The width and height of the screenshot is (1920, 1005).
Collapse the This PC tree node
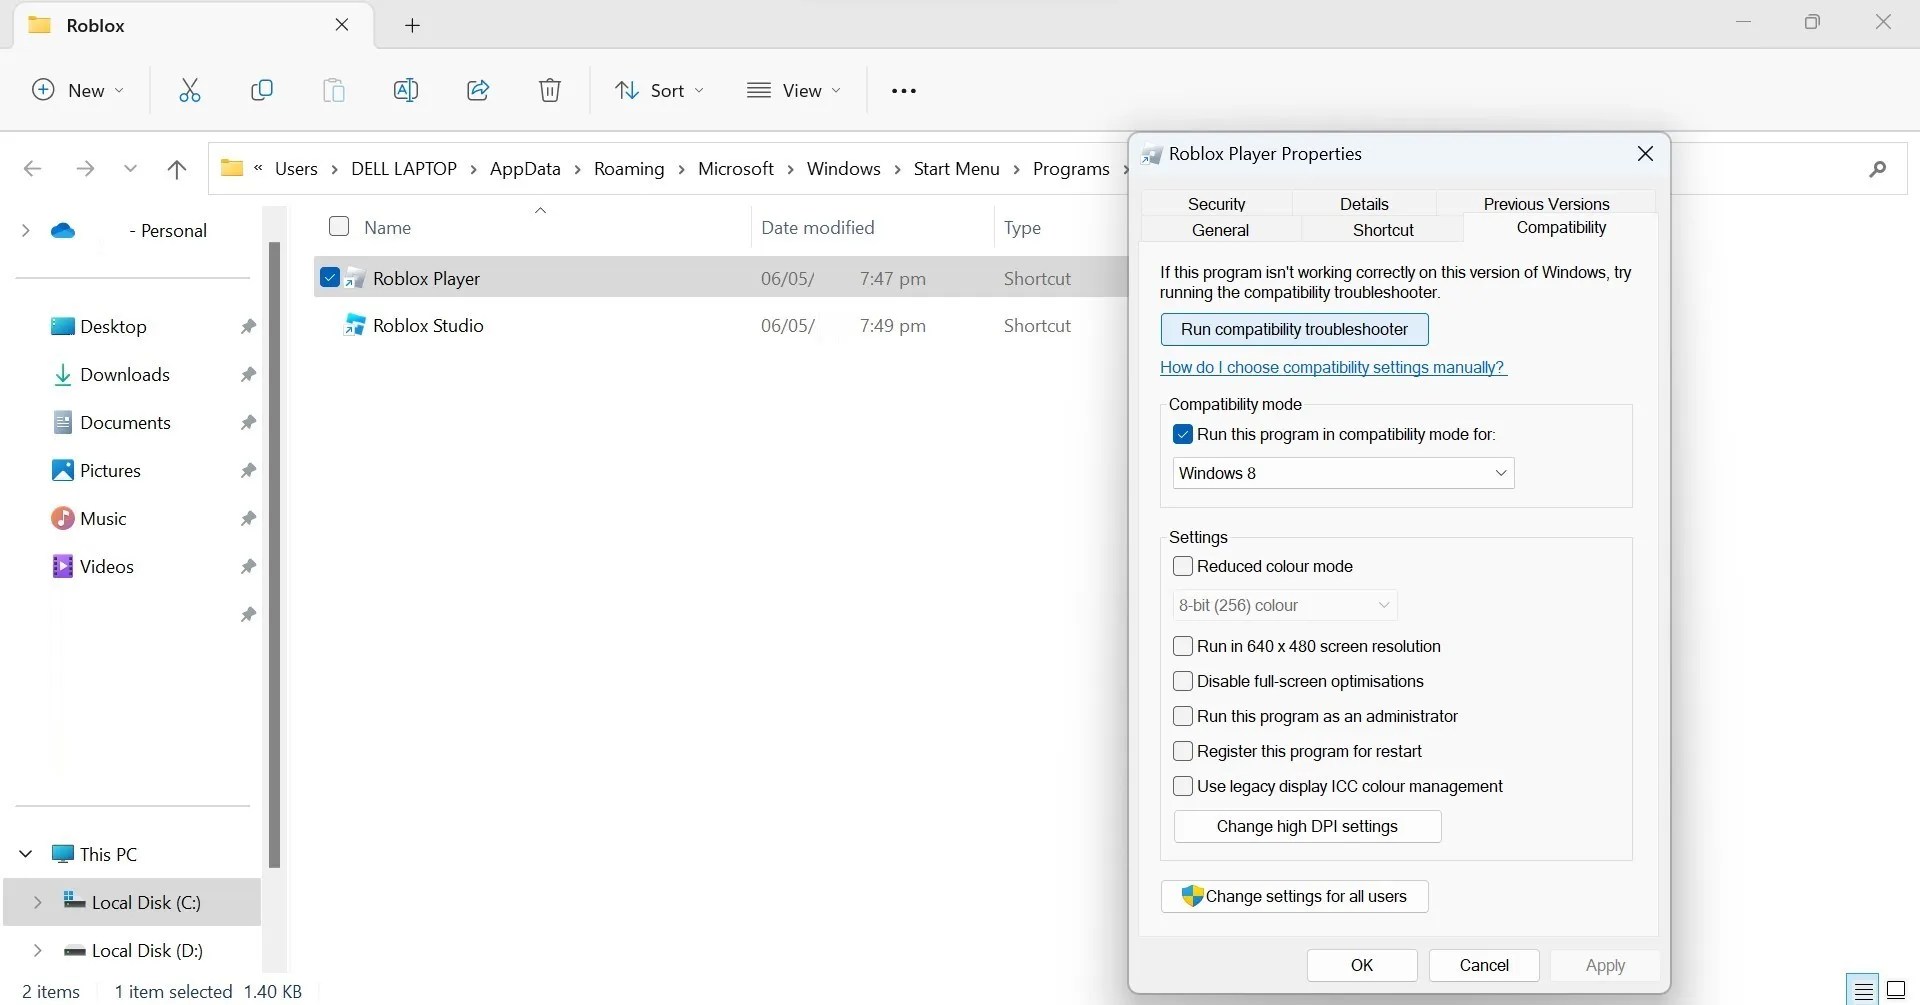(26, 854)
